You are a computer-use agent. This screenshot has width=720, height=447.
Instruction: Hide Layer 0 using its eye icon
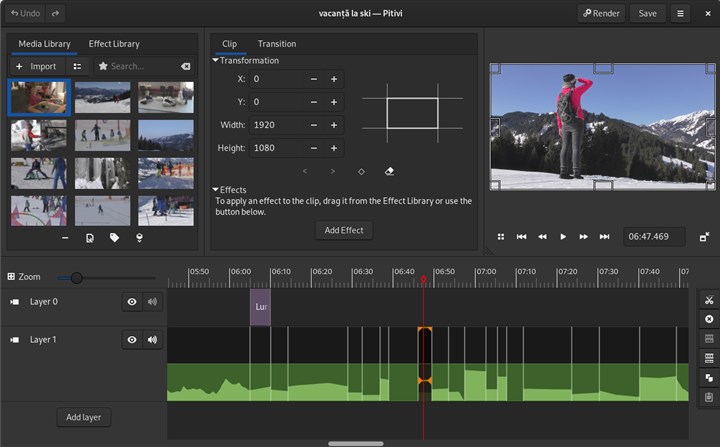132,302
